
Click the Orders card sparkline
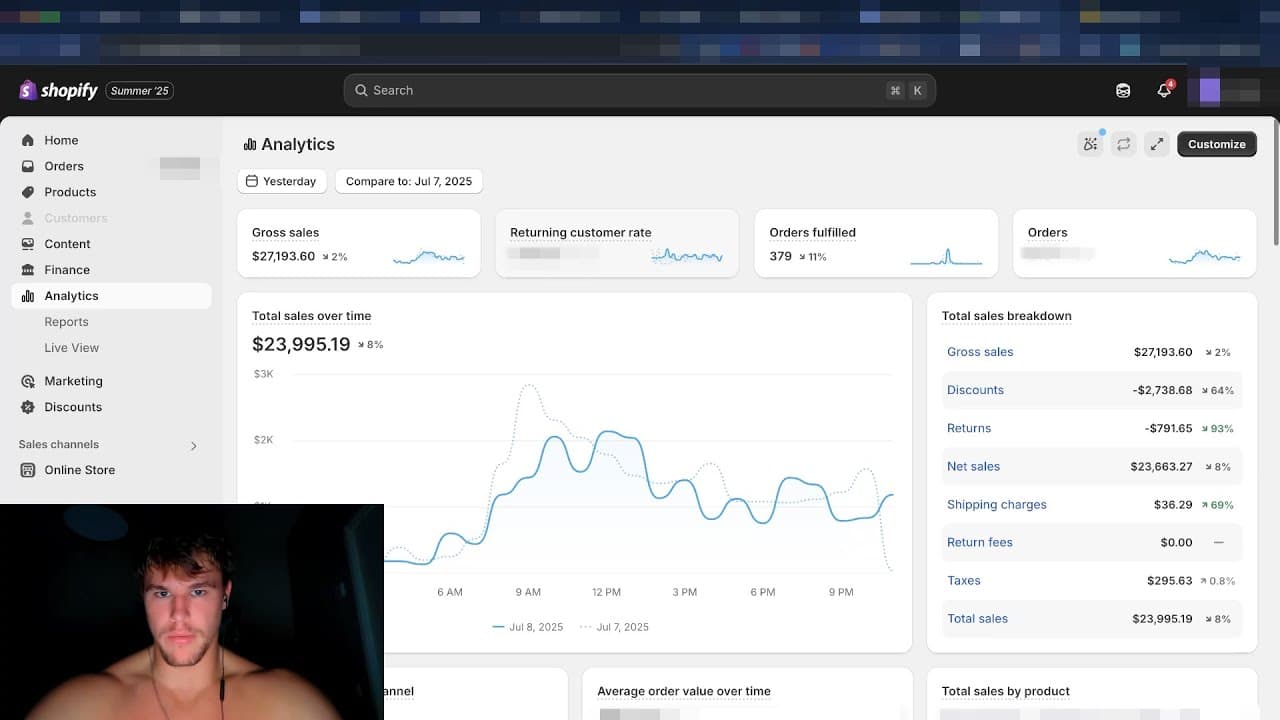tap(1205, 257)
